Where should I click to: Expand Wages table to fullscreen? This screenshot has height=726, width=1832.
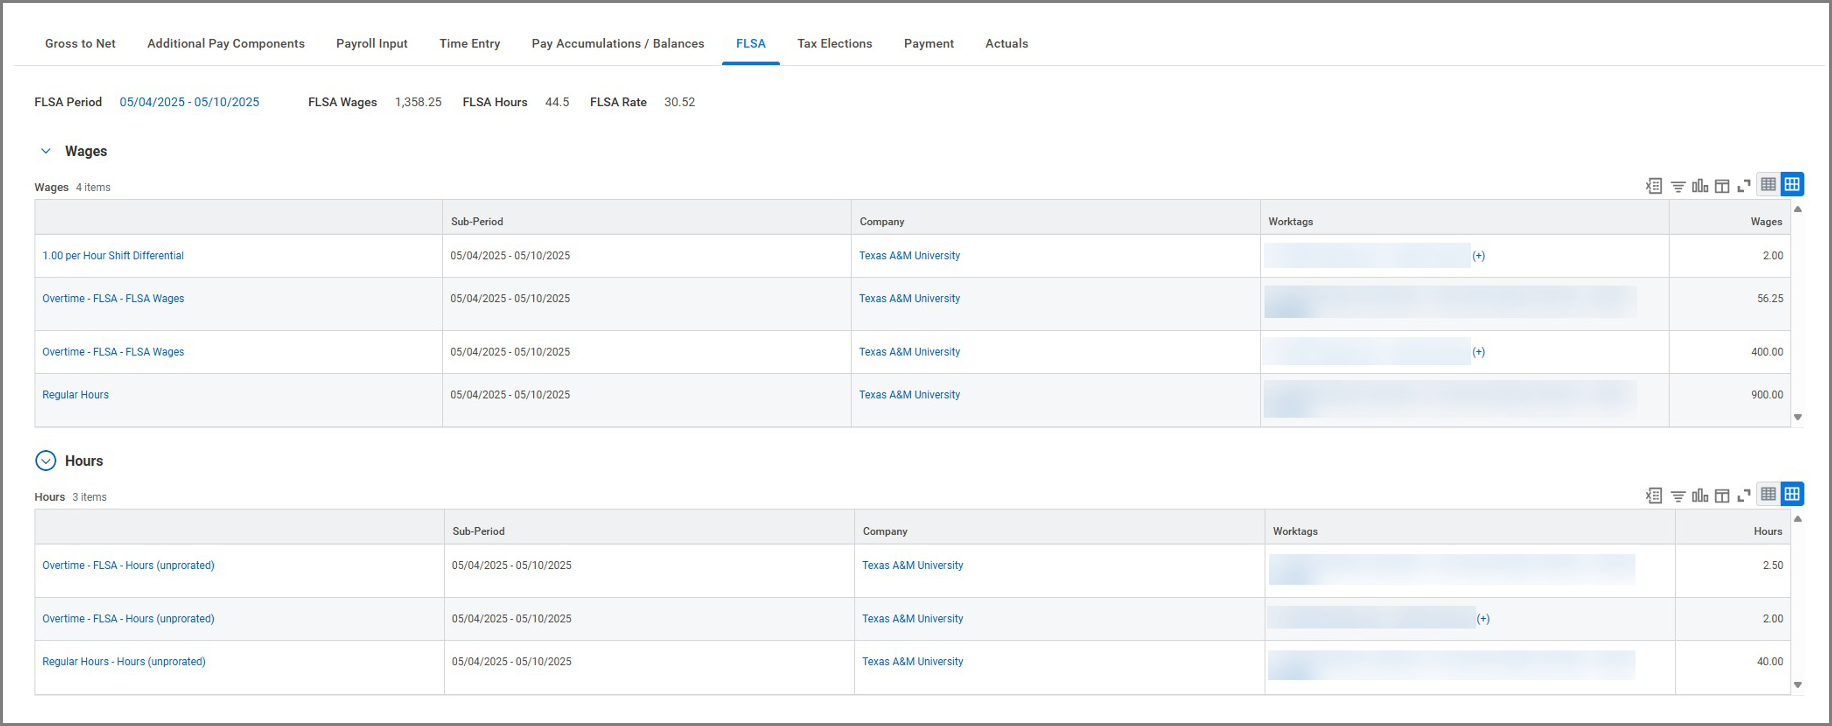[1744, 186]
